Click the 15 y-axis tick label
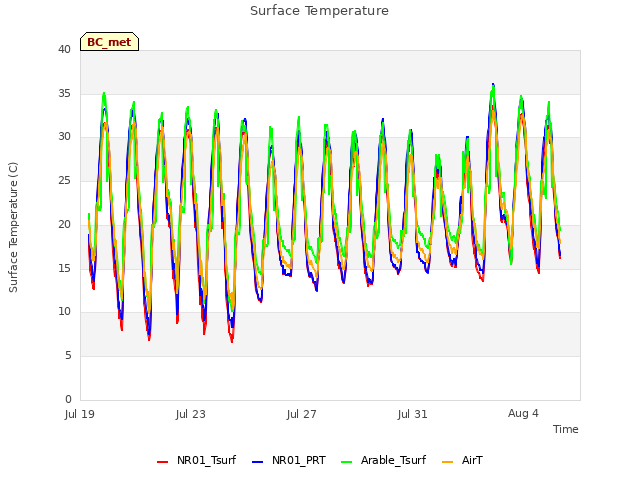 (64, 268)
